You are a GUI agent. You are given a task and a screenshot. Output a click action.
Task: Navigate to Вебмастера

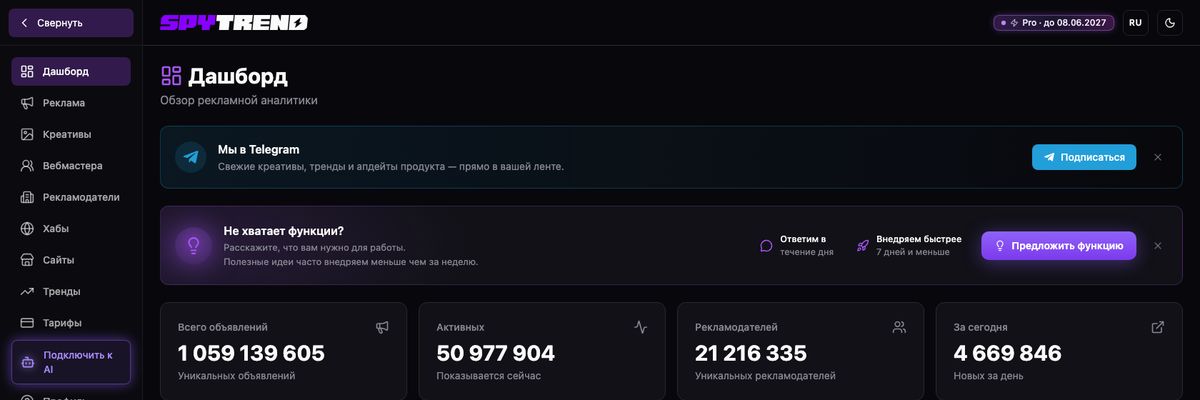71,166
